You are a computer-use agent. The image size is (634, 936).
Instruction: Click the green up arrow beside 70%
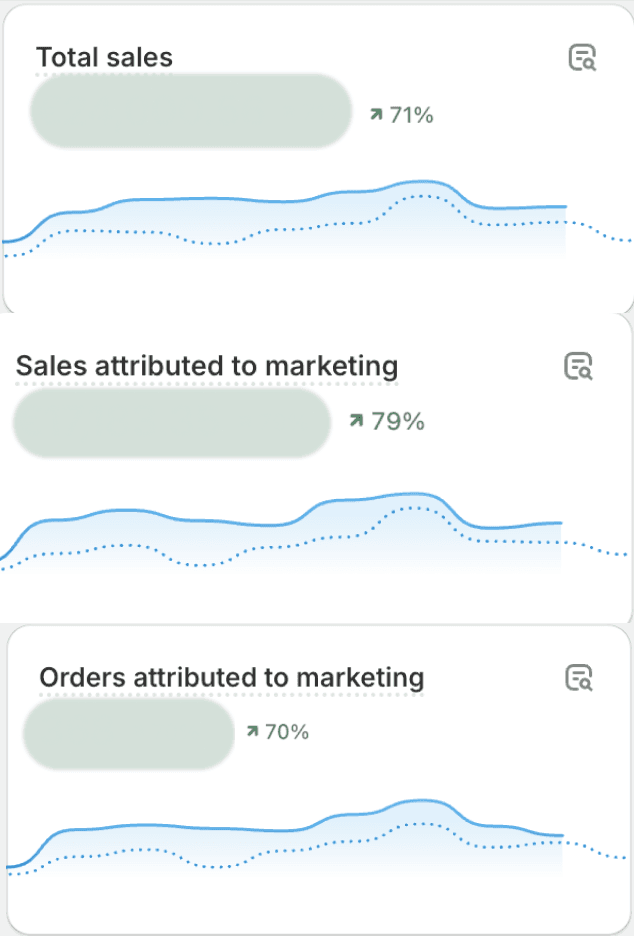tap(253, 731)
